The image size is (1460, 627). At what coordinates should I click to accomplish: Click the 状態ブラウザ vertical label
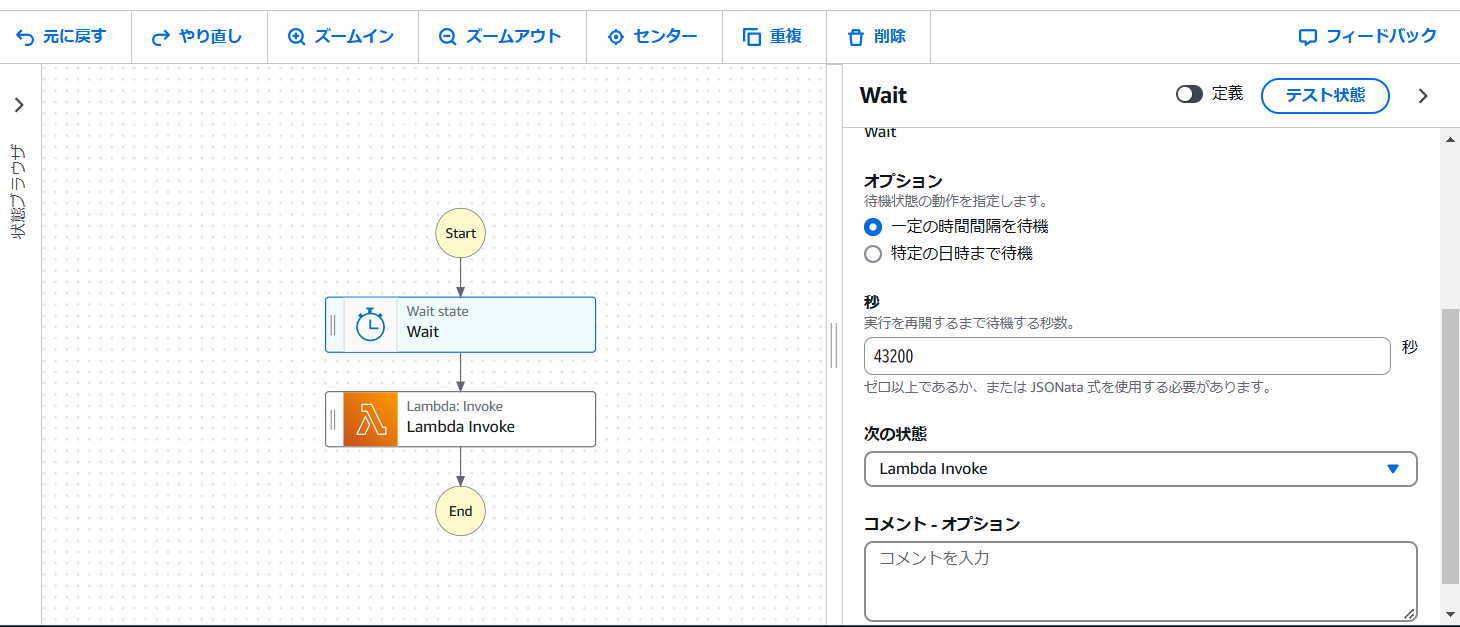click(x=19, y=192)
